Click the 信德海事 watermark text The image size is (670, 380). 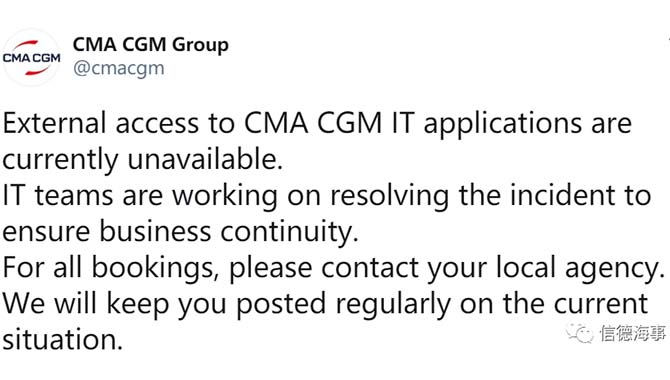click(632, 333)
